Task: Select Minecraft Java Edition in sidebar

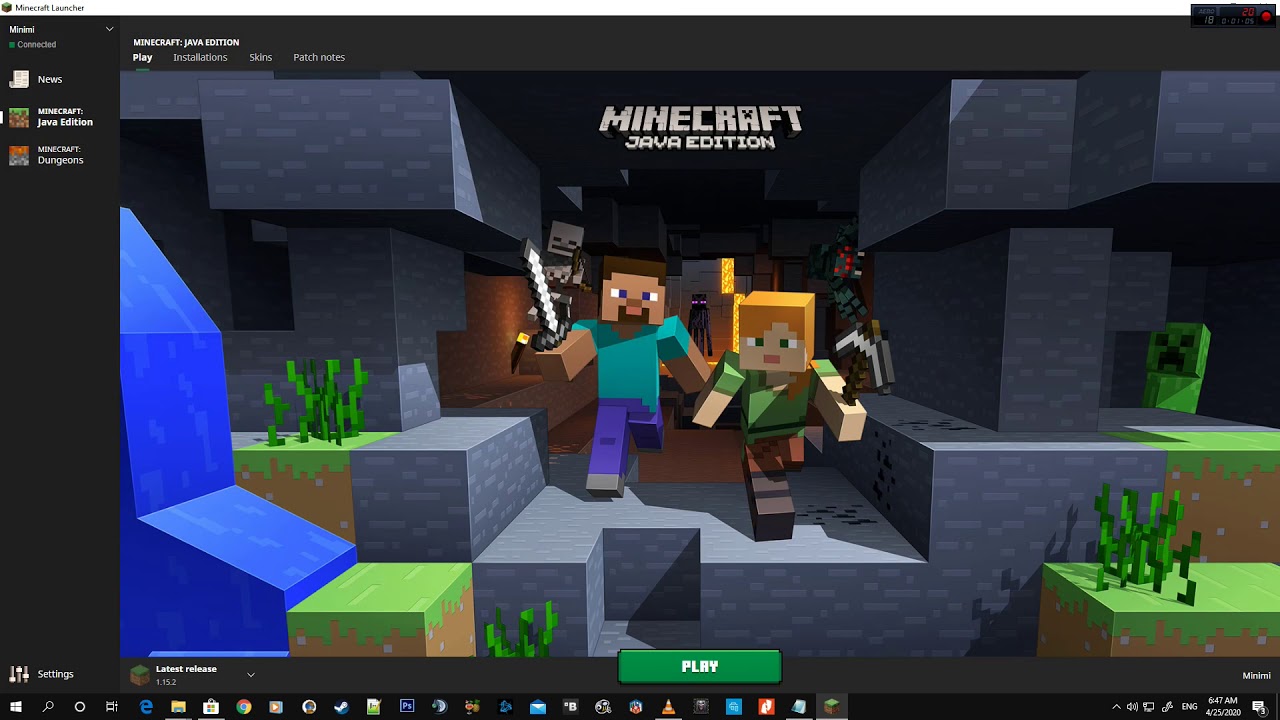Action: (x=59, y=117)
